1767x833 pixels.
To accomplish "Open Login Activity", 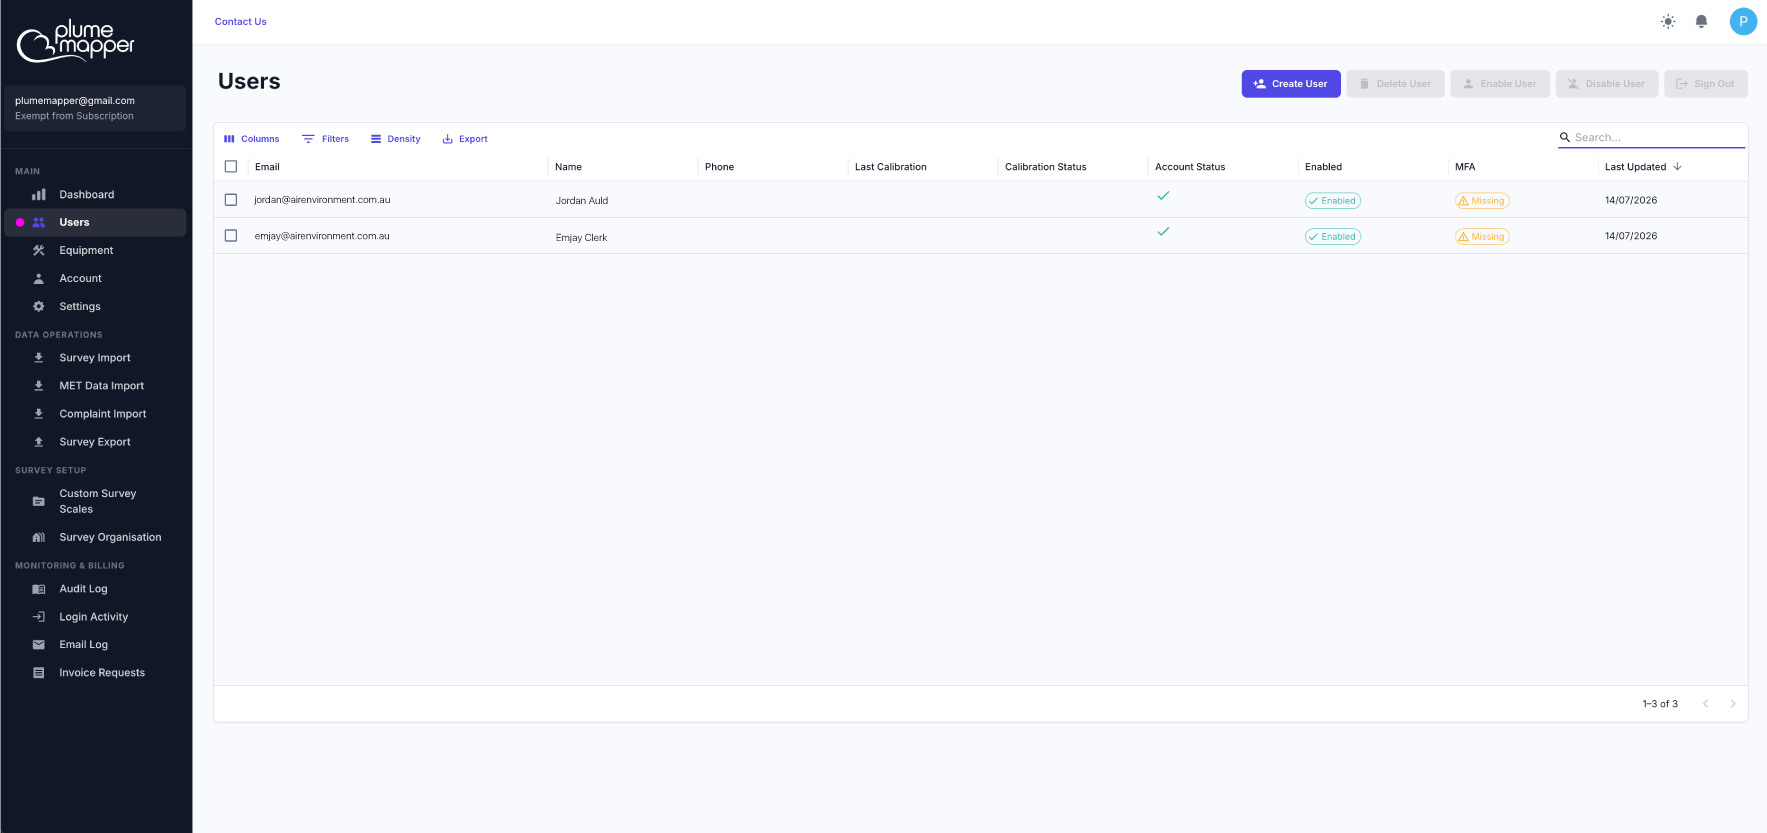I will (x=95, y=617).
